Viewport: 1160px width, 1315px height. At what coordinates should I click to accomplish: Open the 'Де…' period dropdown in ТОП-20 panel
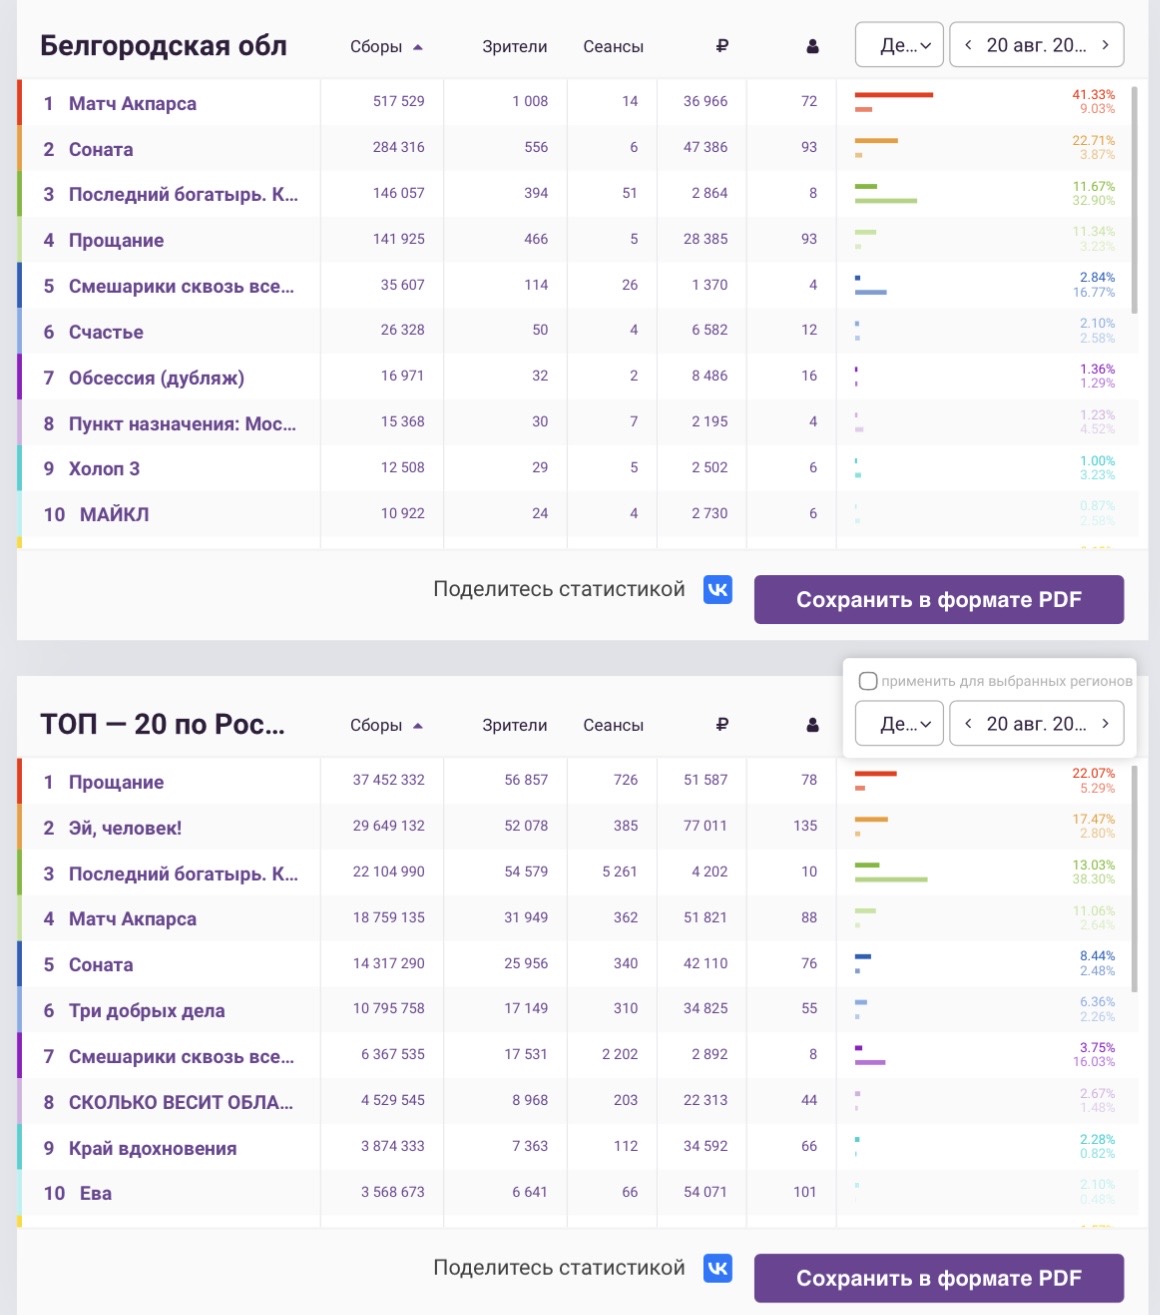pyautogui.click(x=899, y=724)
